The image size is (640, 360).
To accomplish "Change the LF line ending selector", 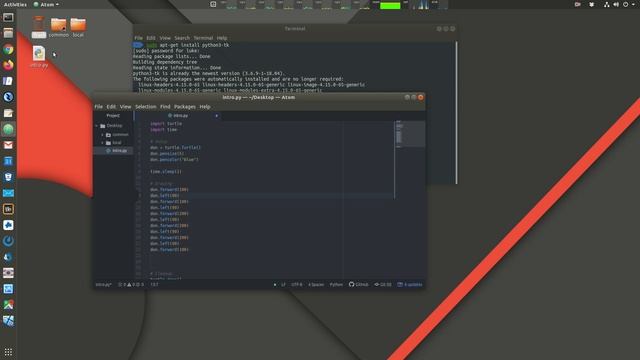I will [x=283, y=284].
